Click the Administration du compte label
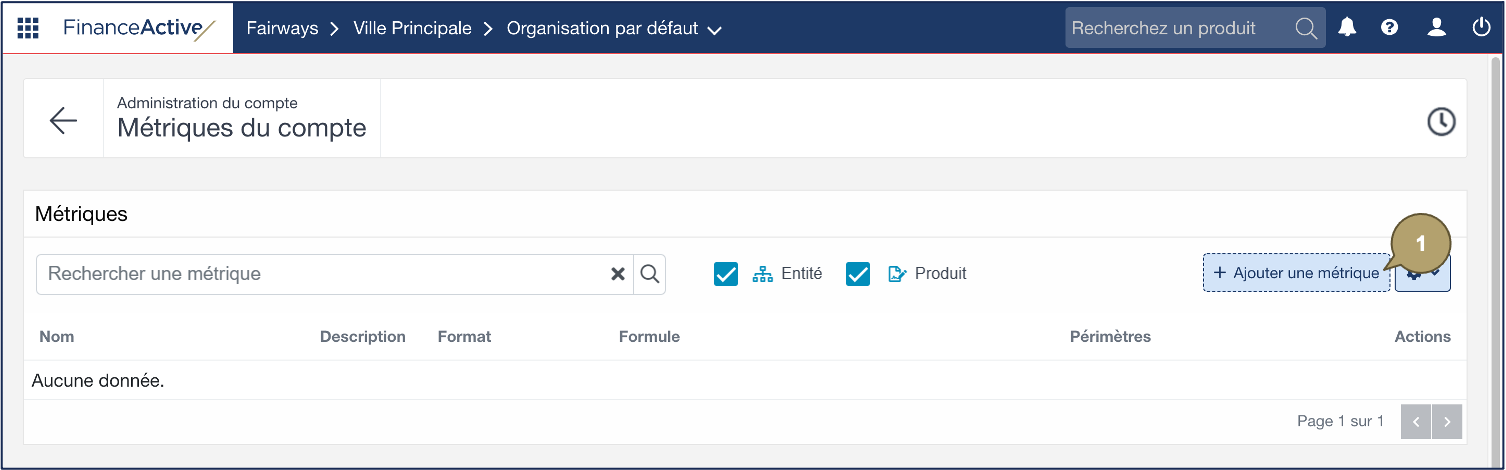The image size is (1506, 470). point(207,103)
